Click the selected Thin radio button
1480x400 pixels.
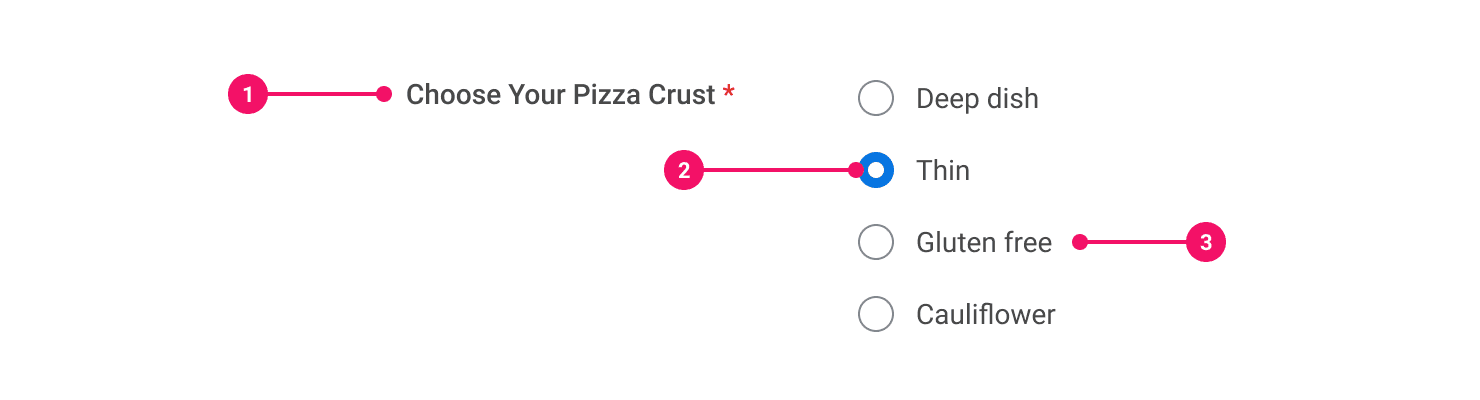tap(877, 171)
